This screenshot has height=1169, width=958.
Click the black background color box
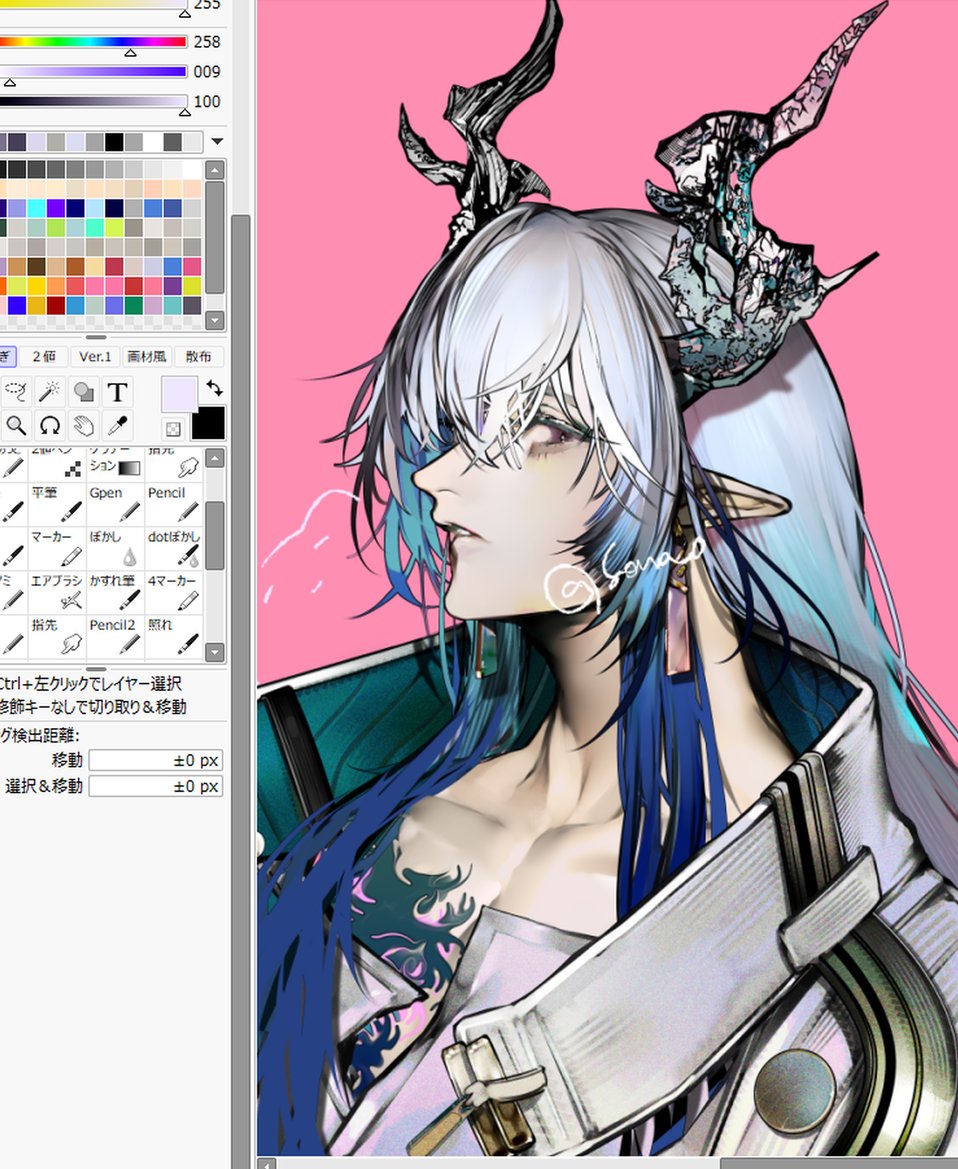[x=208, y=423]
